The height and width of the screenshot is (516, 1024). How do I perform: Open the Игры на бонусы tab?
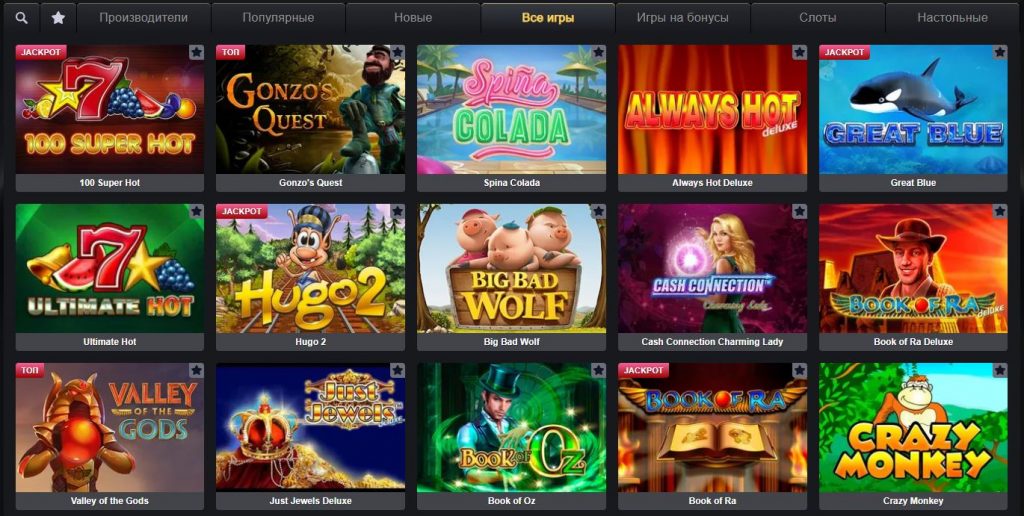point(682,18)
